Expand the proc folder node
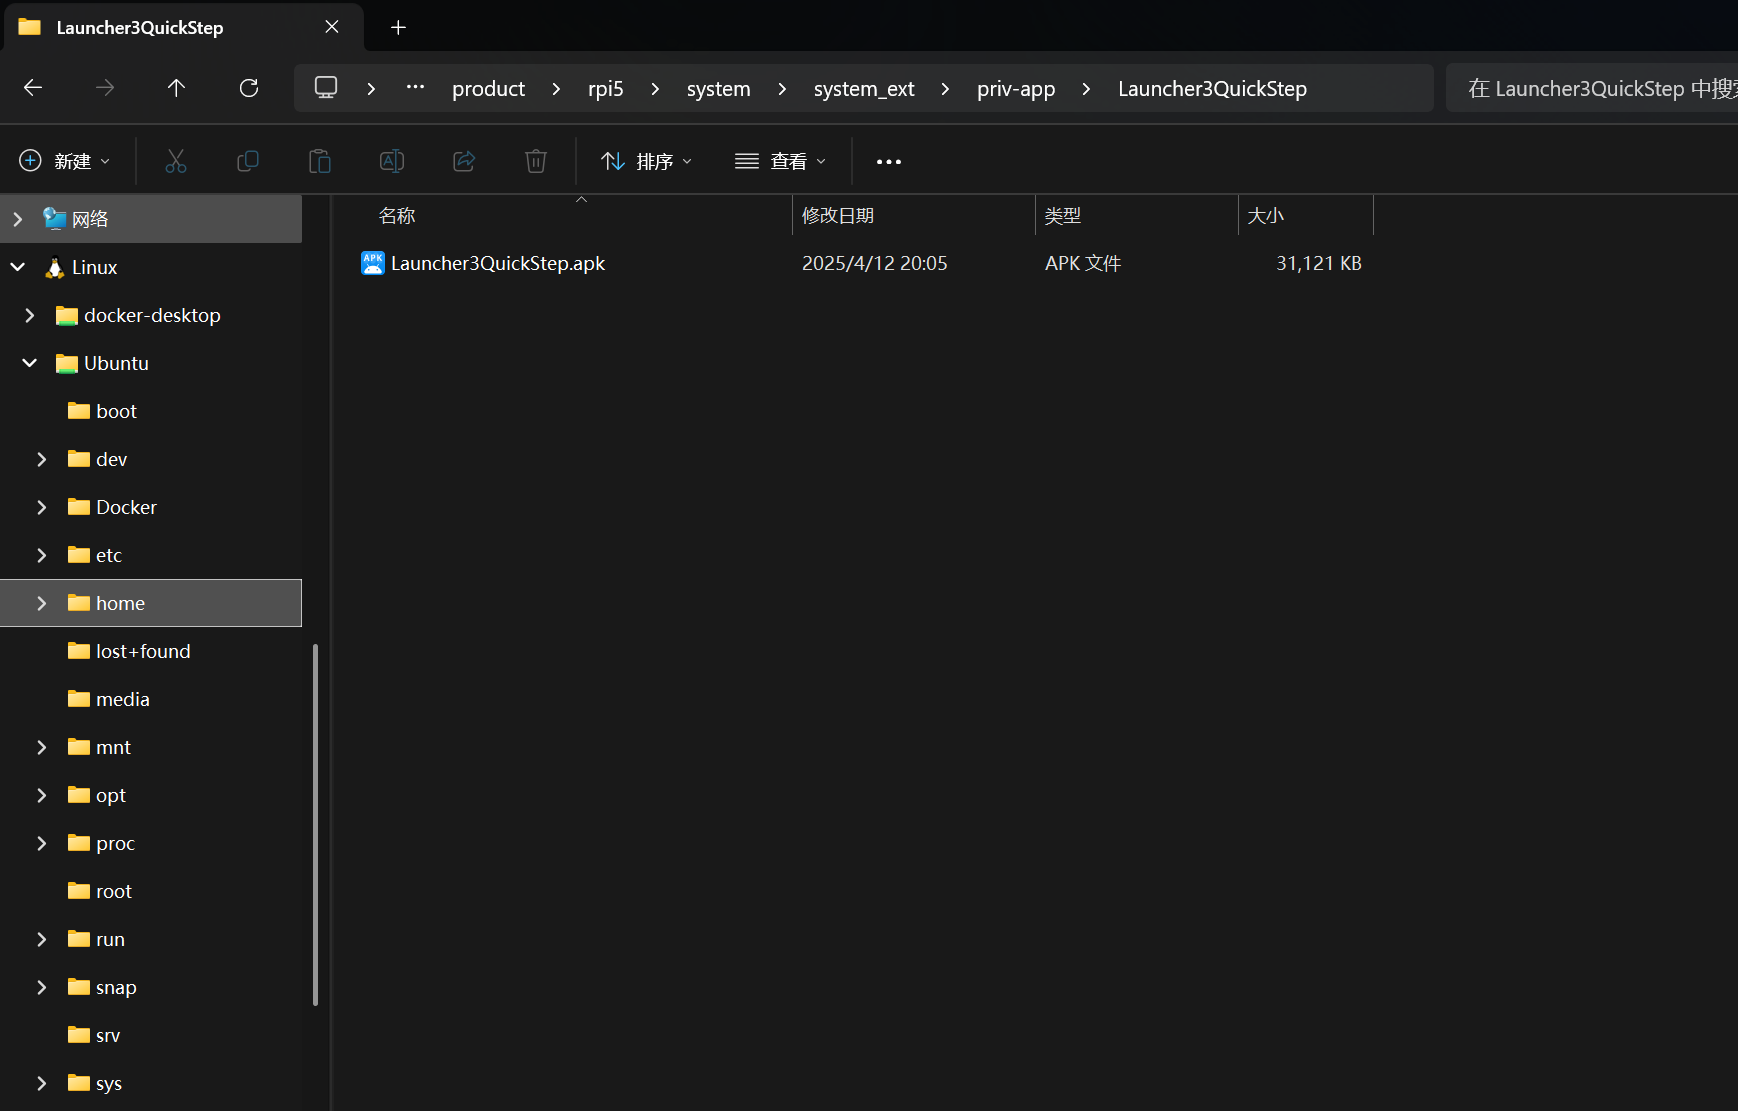This screenshot has height=1111, width=1738. tap(42, 843)
